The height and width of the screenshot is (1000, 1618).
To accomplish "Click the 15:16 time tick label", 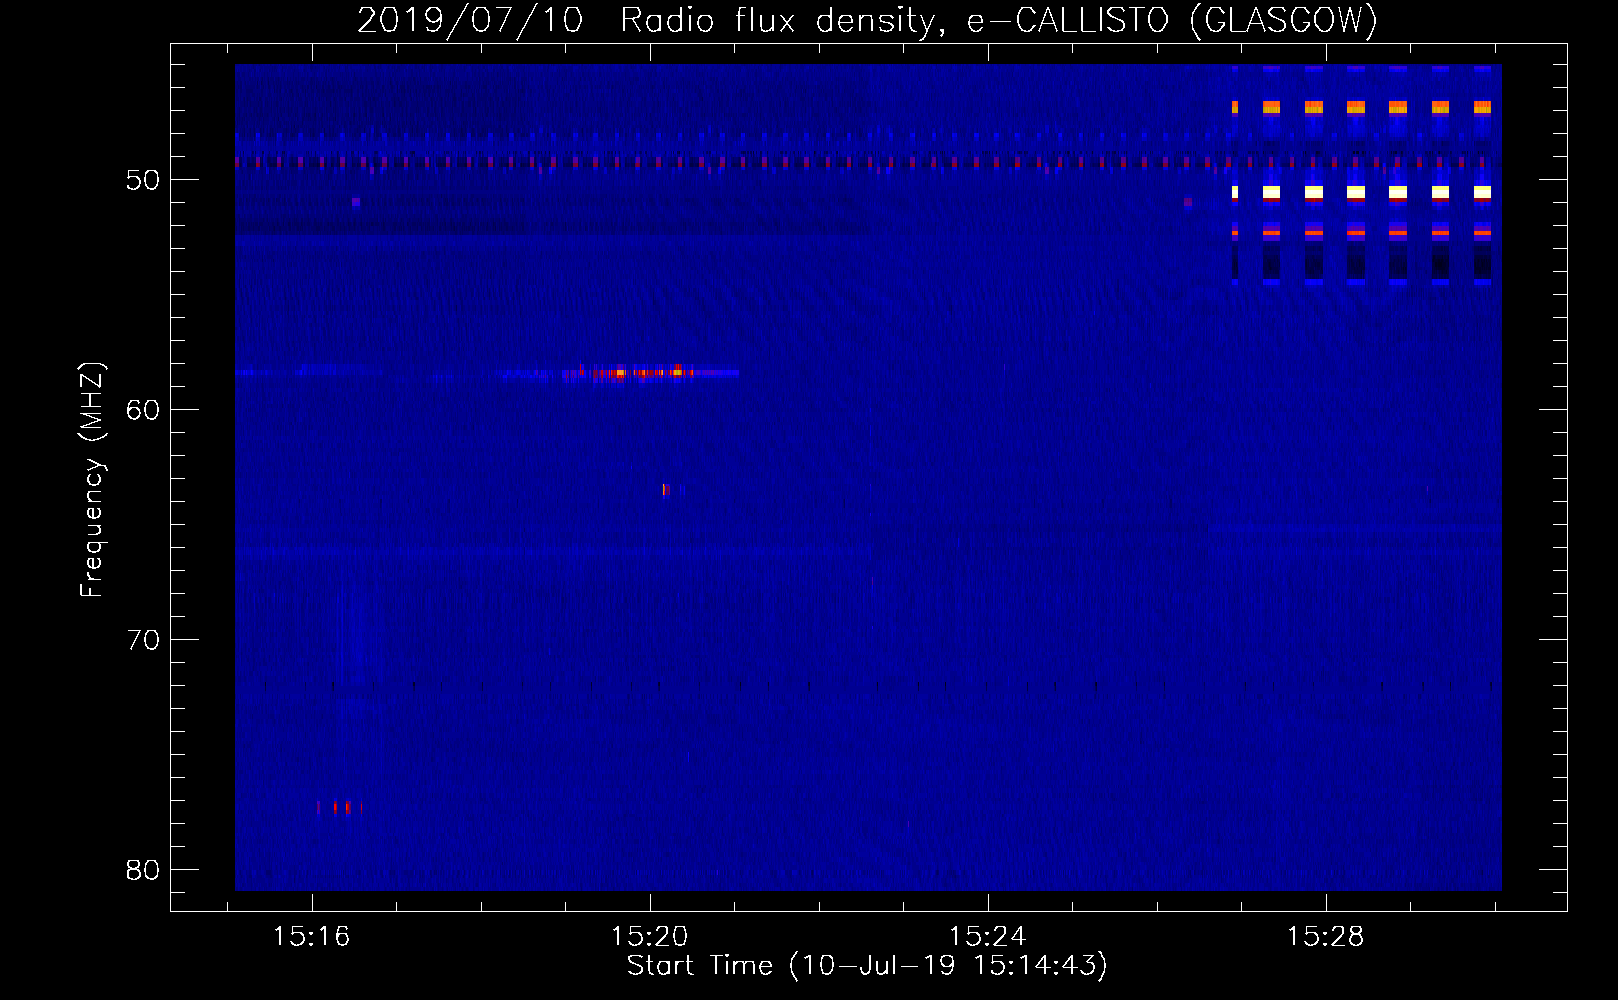I will click(x=312, y=937).
